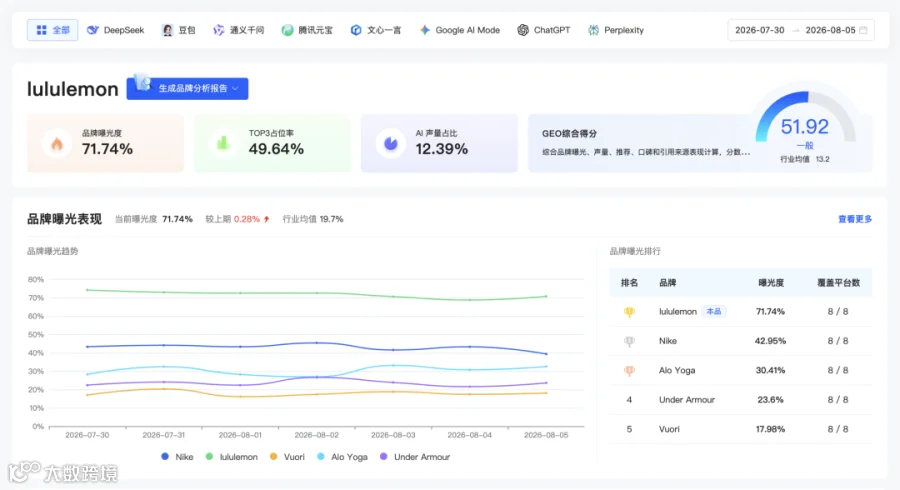Click the Google AI Mode sparkle icon
900x490 pixels.
(424, 30)
